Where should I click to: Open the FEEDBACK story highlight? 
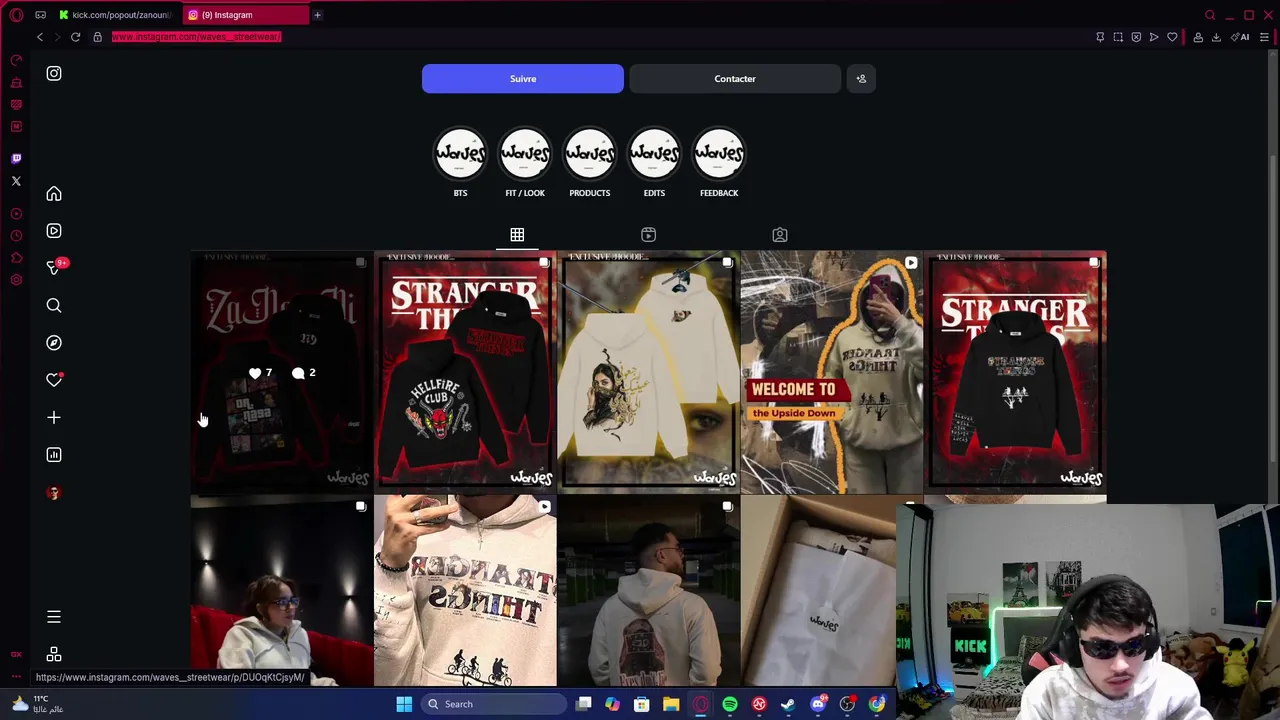[719, 155]
